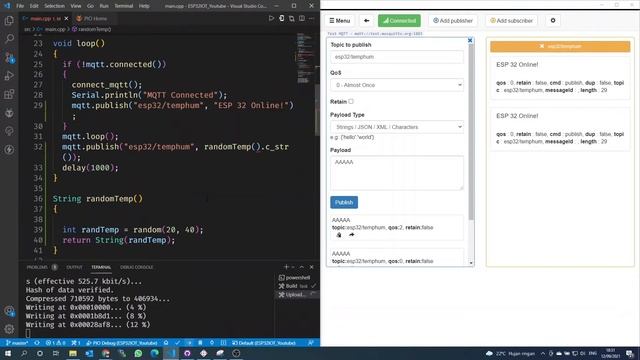Select the powershell terminal entry
Viewport: 640px width, 360px height.
coord(298,278)
